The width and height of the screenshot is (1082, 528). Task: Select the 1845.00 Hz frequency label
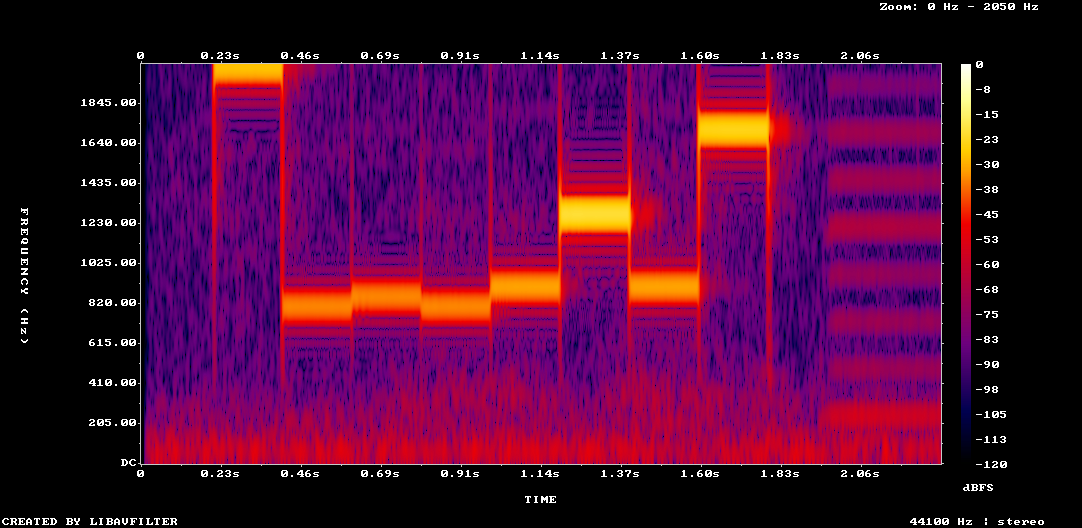(109, 104)
